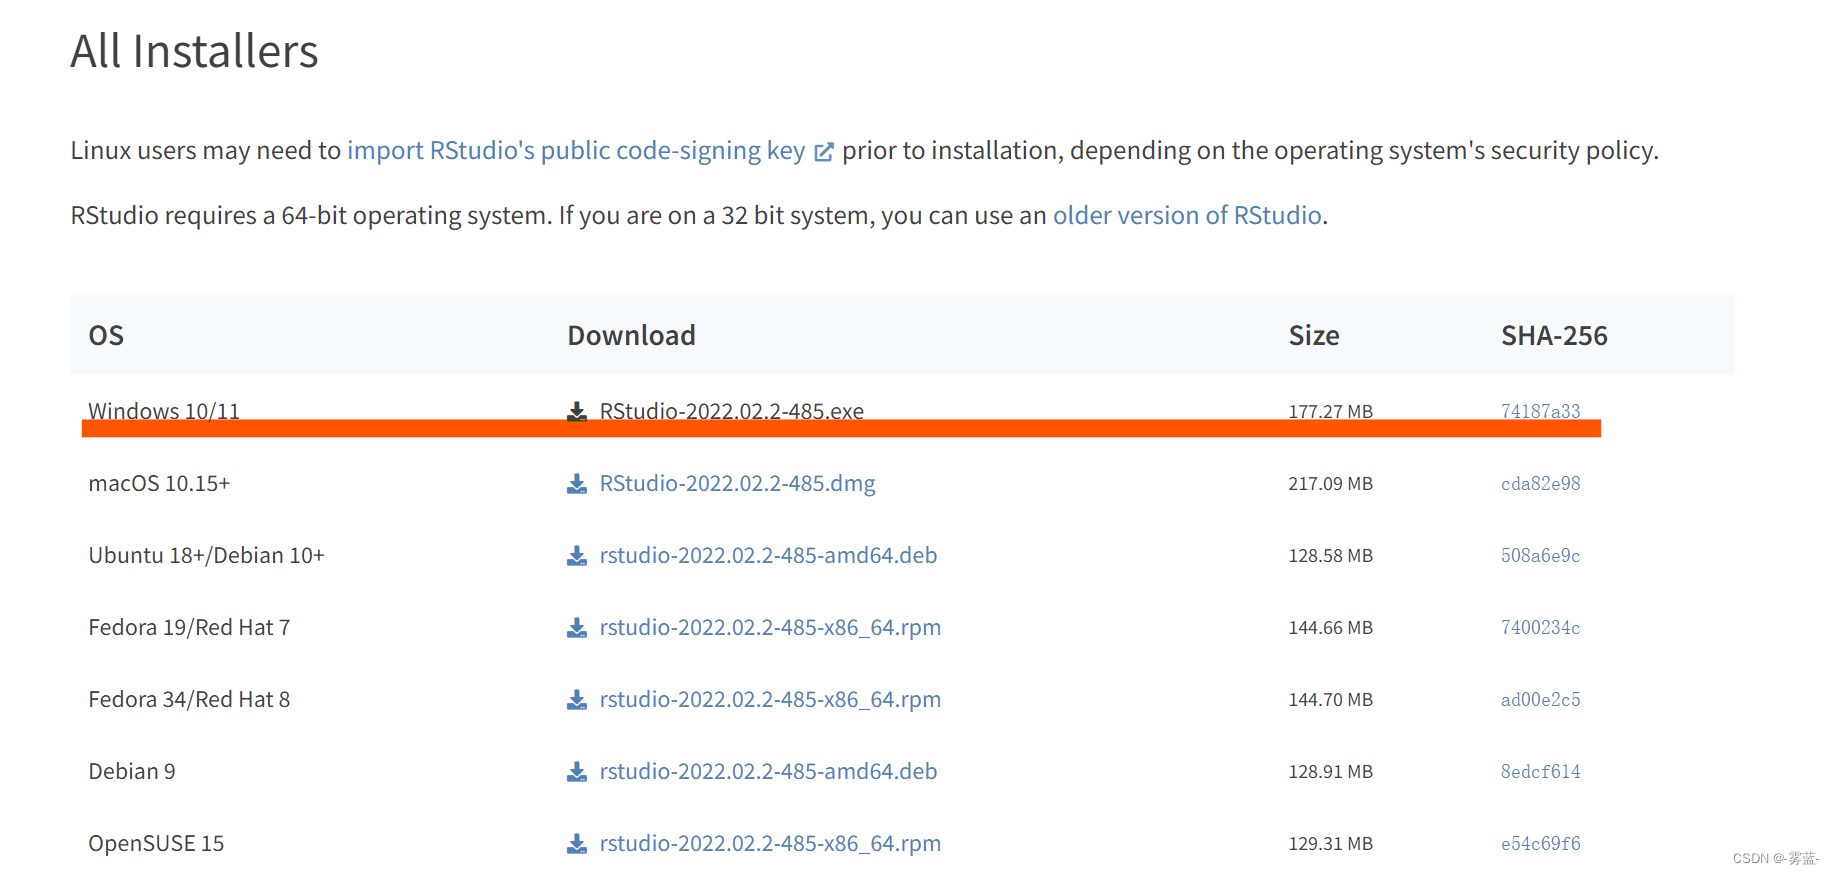This screenshot has width=1834, height=874.
Task: Click the All Installers heading
Action: pos(194,51)
